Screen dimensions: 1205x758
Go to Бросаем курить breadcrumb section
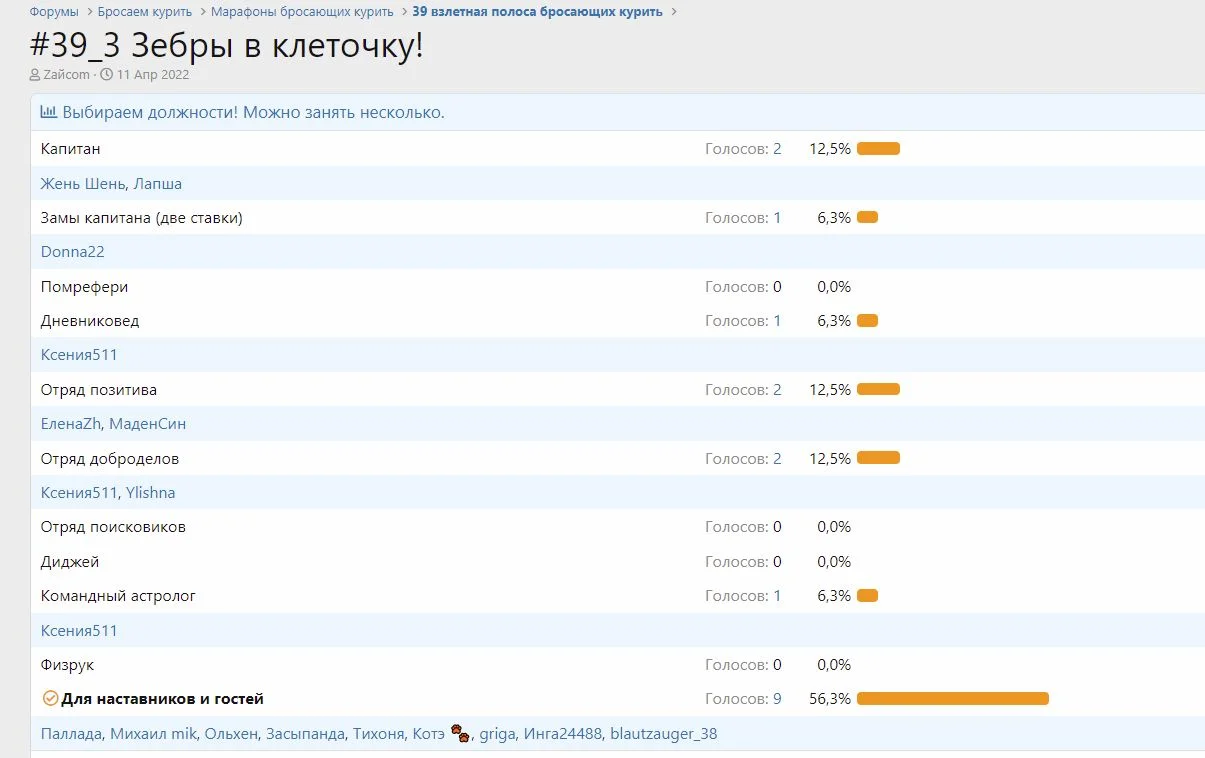tap(145, 12)
